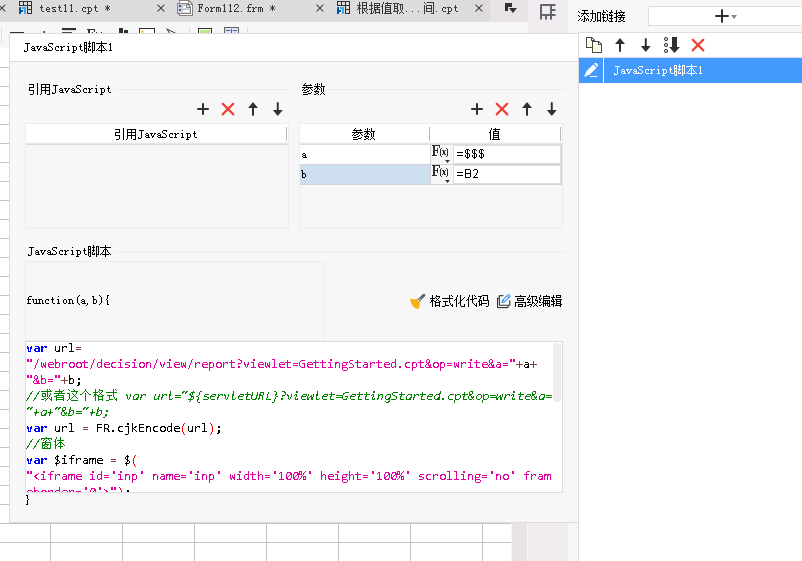Move referenced JavaScript entry down

point(278,109)
